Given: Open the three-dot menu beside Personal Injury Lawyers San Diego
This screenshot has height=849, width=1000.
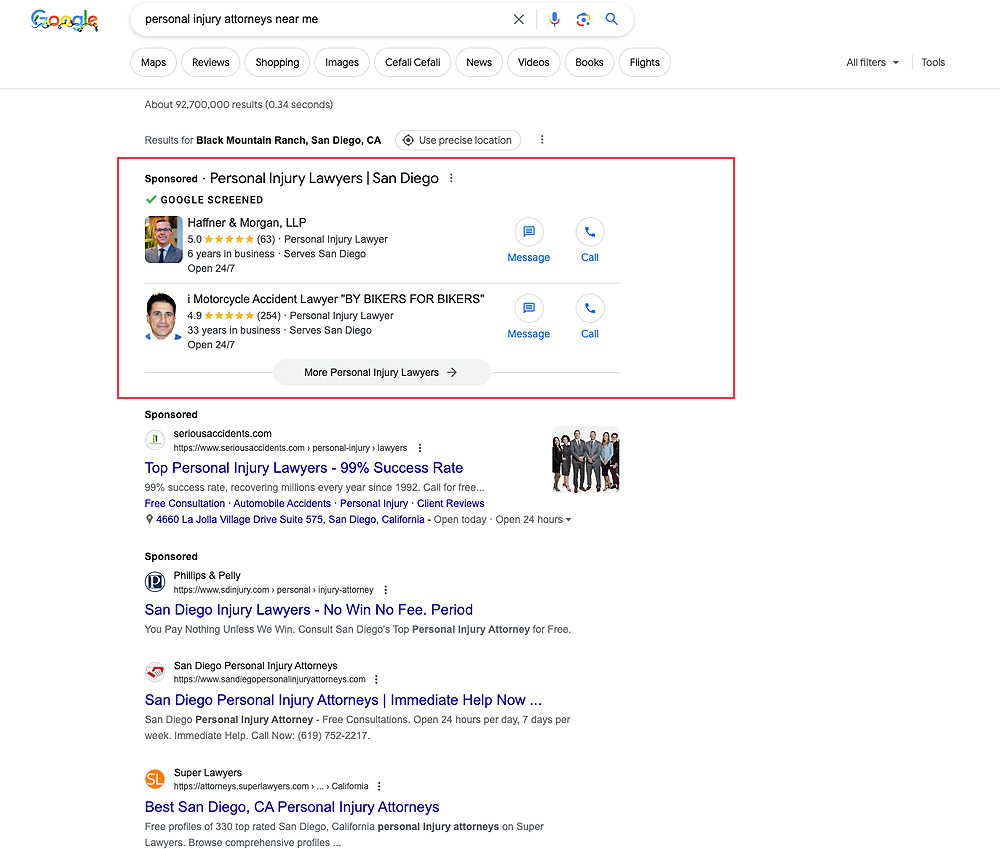Looking at the screenshot, I should point(452,178).
